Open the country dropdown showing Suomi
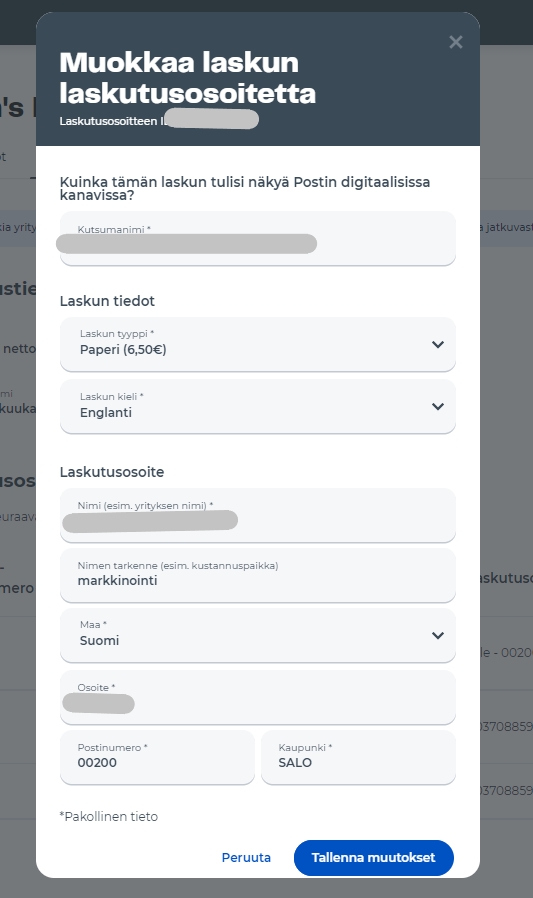Viewport: 533px width, 898px height. coord(258,635)
